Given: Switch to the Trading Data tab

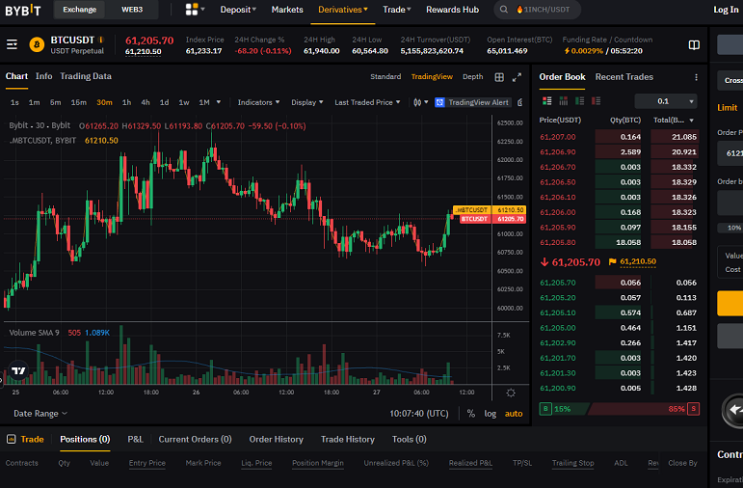Looking at the screenshot, I should tap(86, 76).
